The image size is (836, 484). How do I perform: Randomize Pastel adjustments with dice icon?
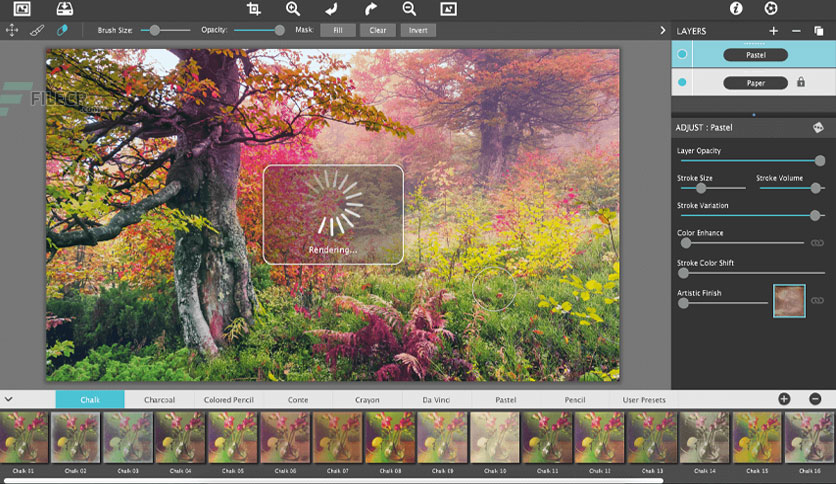tap(818, 127)
